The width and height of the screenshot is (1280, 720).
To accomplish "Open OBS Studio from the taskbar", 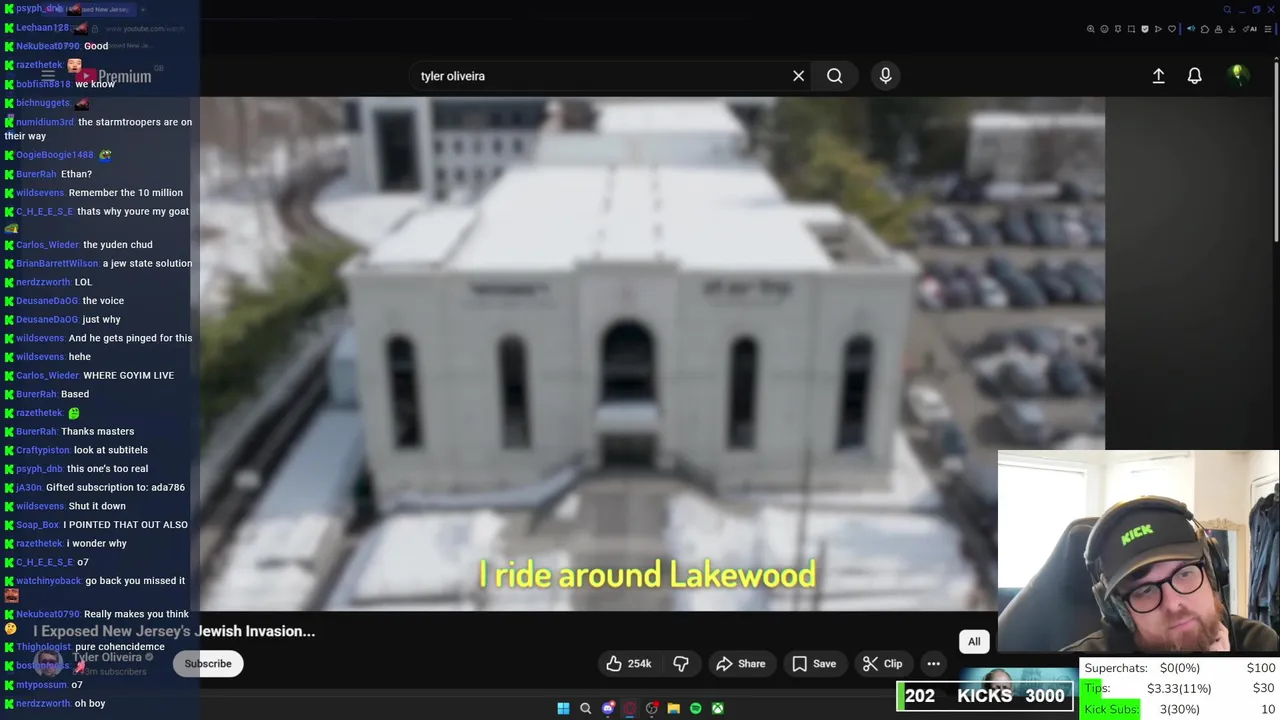I will 652,708.
